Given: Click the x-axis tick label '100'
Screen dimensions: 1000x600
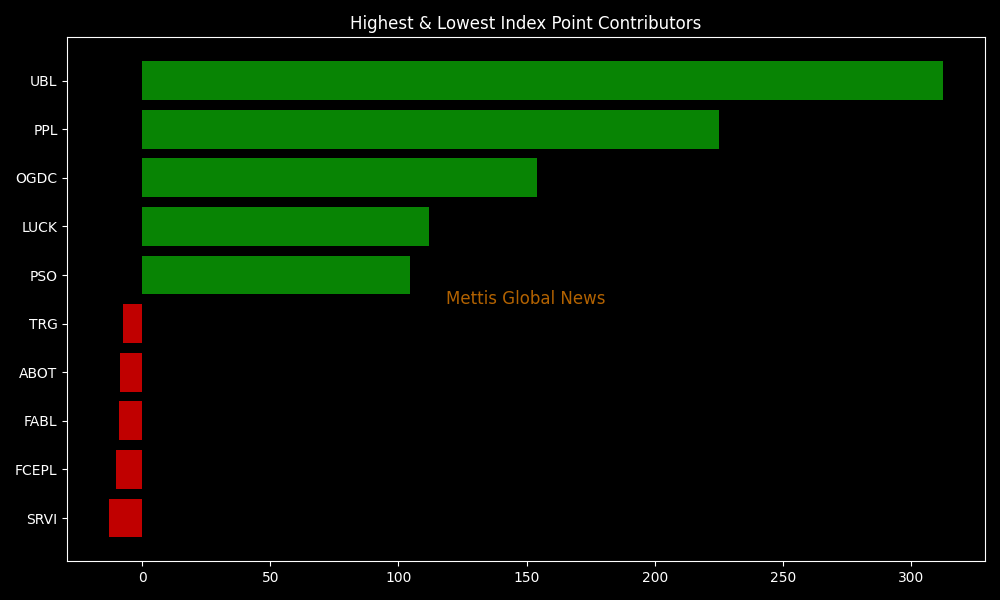Looking at the screenshot, I should (399, 578).
